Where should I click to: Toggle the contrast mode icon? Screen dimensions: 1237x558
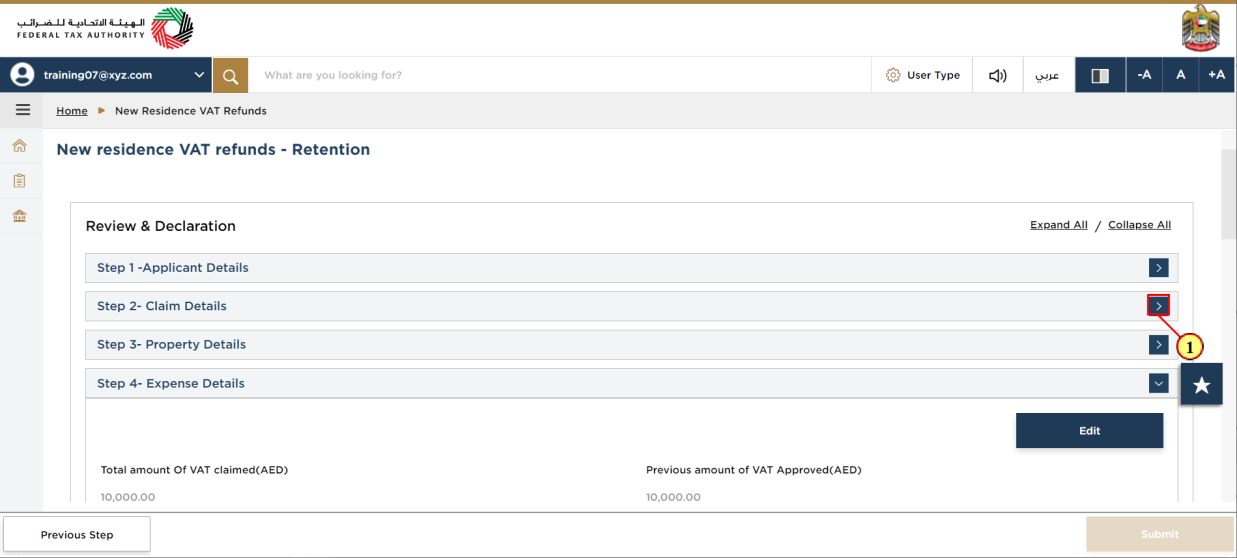tap(1100, 75)
